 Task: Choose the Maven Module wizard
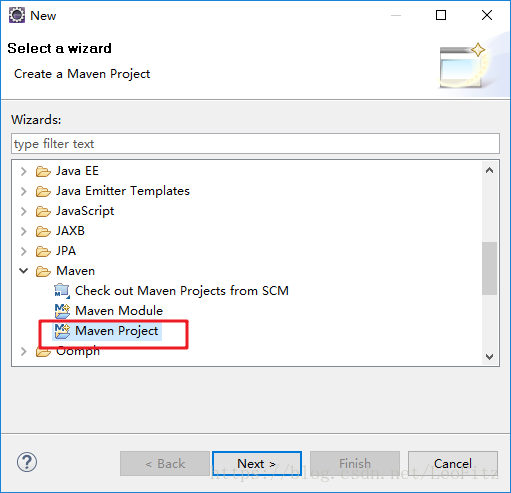point(119,311)
